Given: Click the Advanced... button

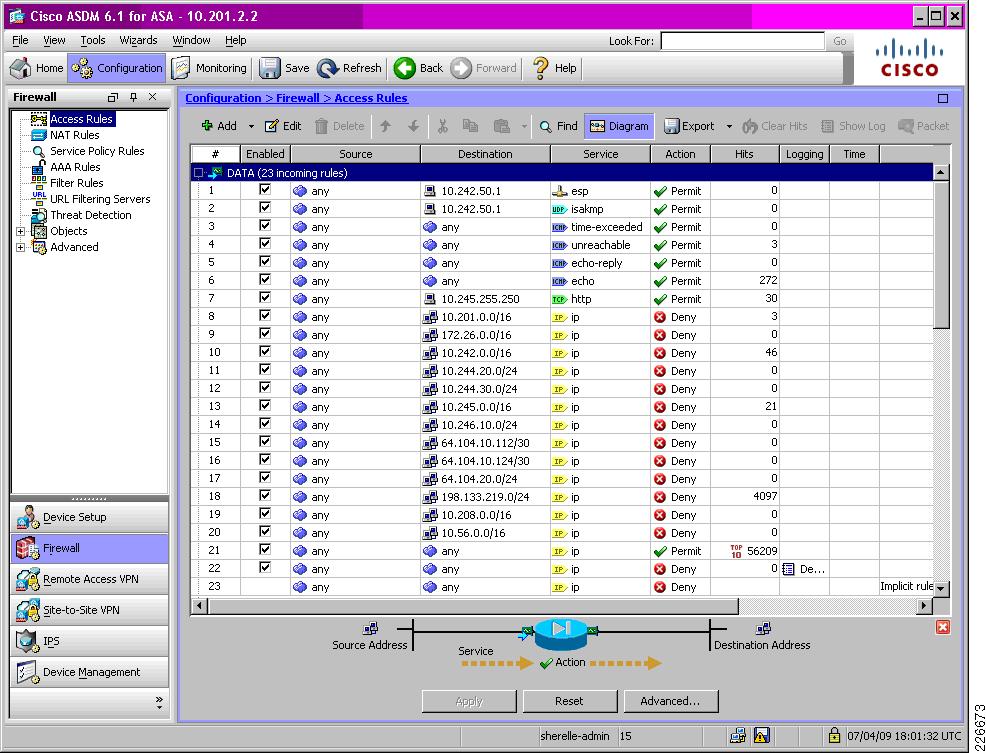Looking at the screenshot, I should pyautogui.click(x=670, y=701).
